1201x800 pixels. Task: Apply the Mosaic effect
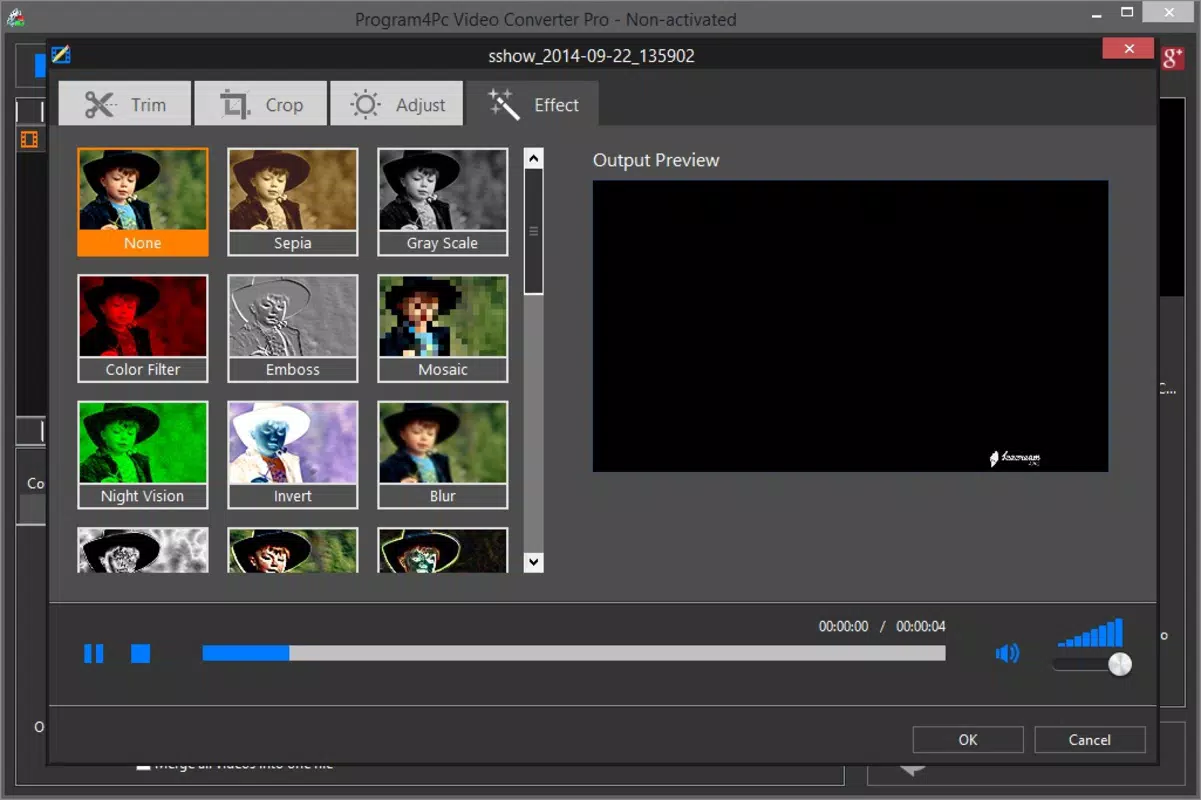[x=443, y=329]
